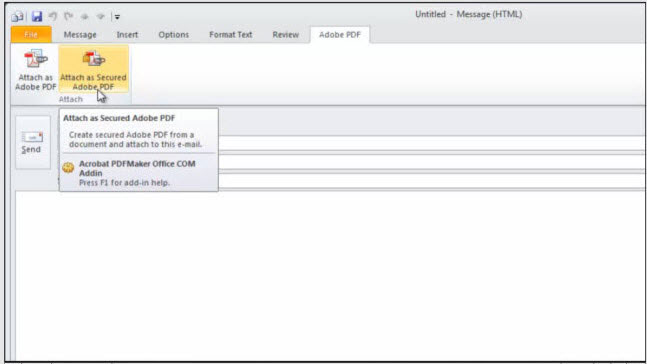This screenshot has height=364, width=647.
Task: Send the email message
Action: pos(33,142)
